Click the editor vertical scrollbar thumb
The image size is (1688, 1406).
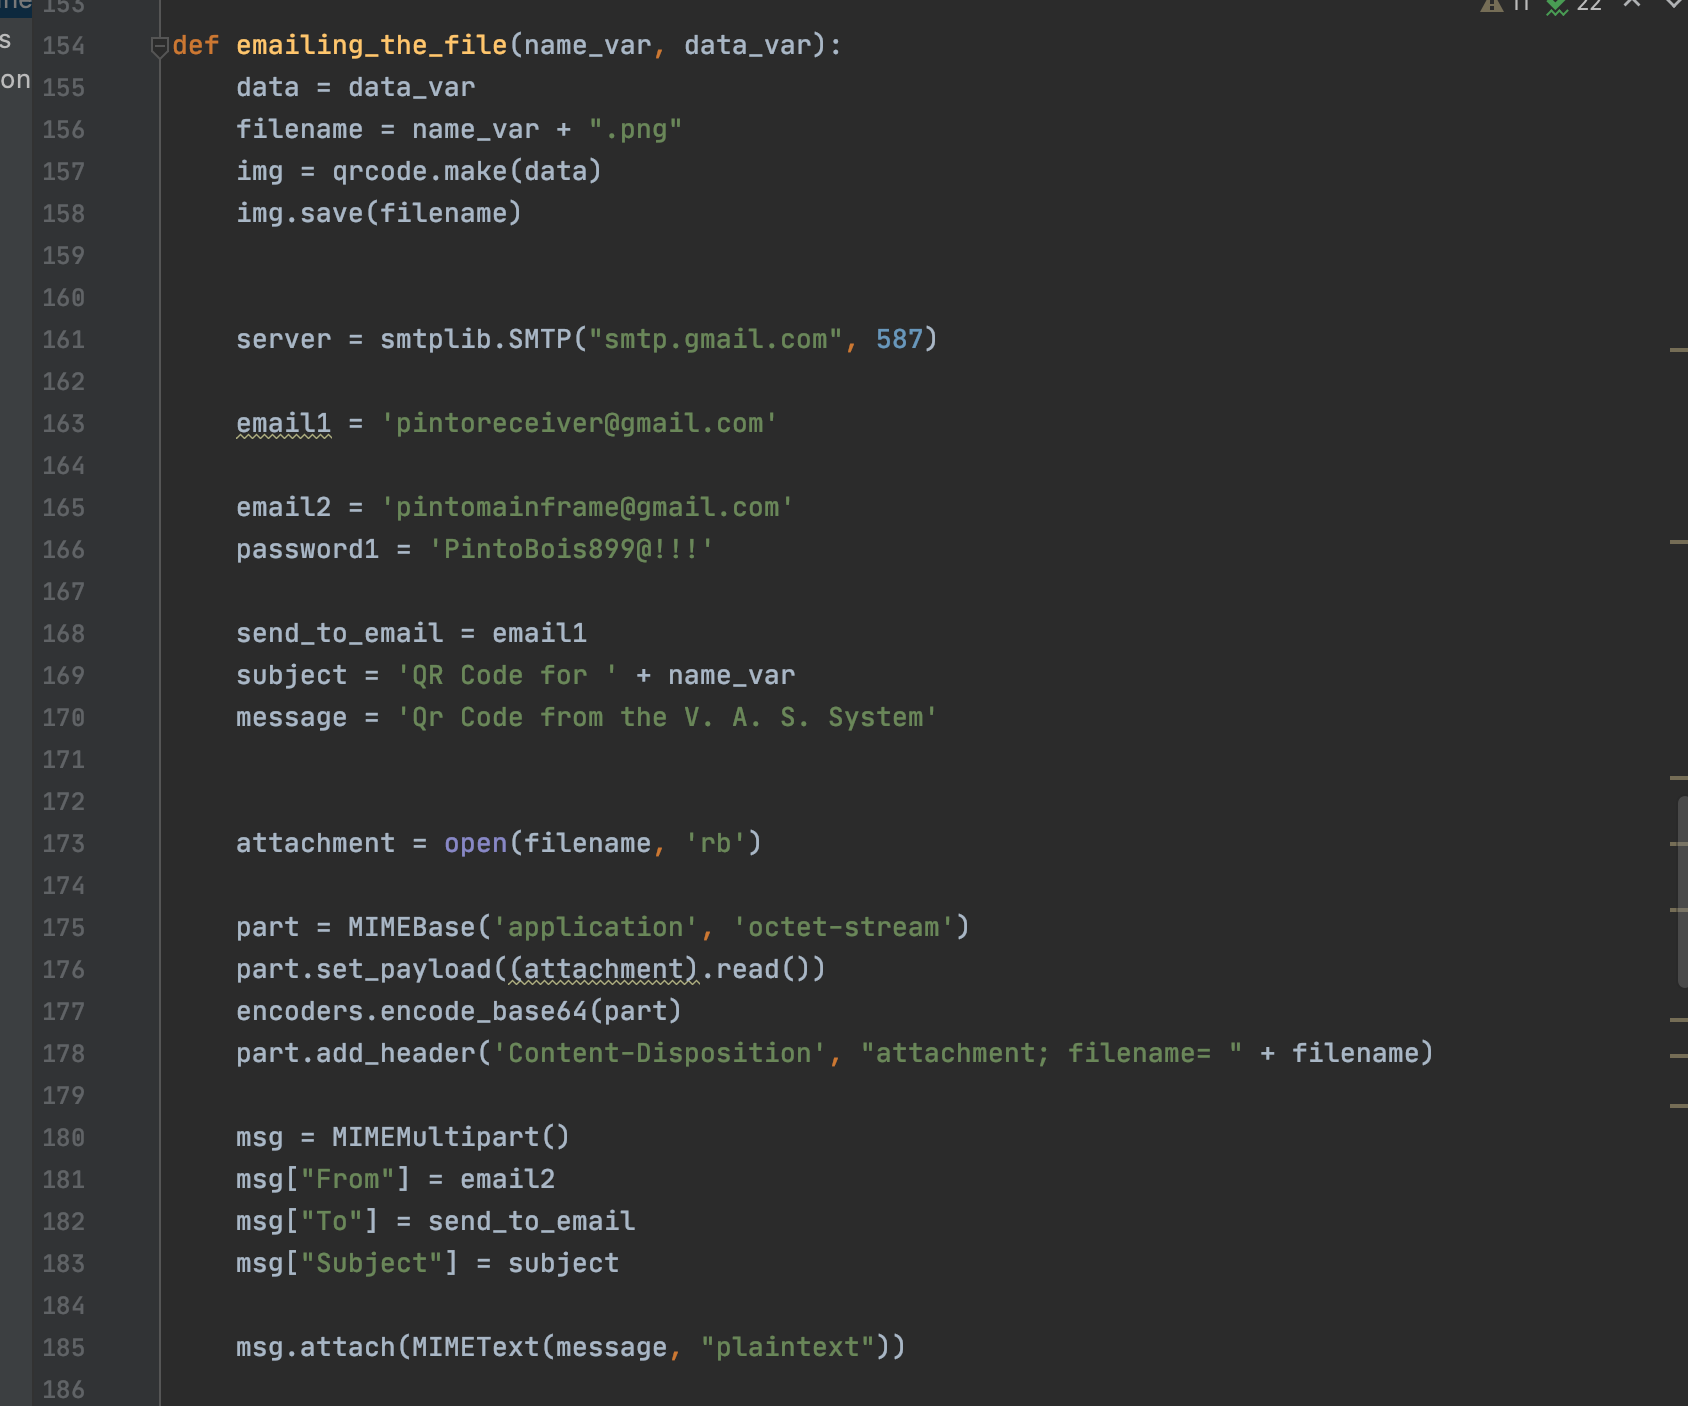pos(1682,892)
